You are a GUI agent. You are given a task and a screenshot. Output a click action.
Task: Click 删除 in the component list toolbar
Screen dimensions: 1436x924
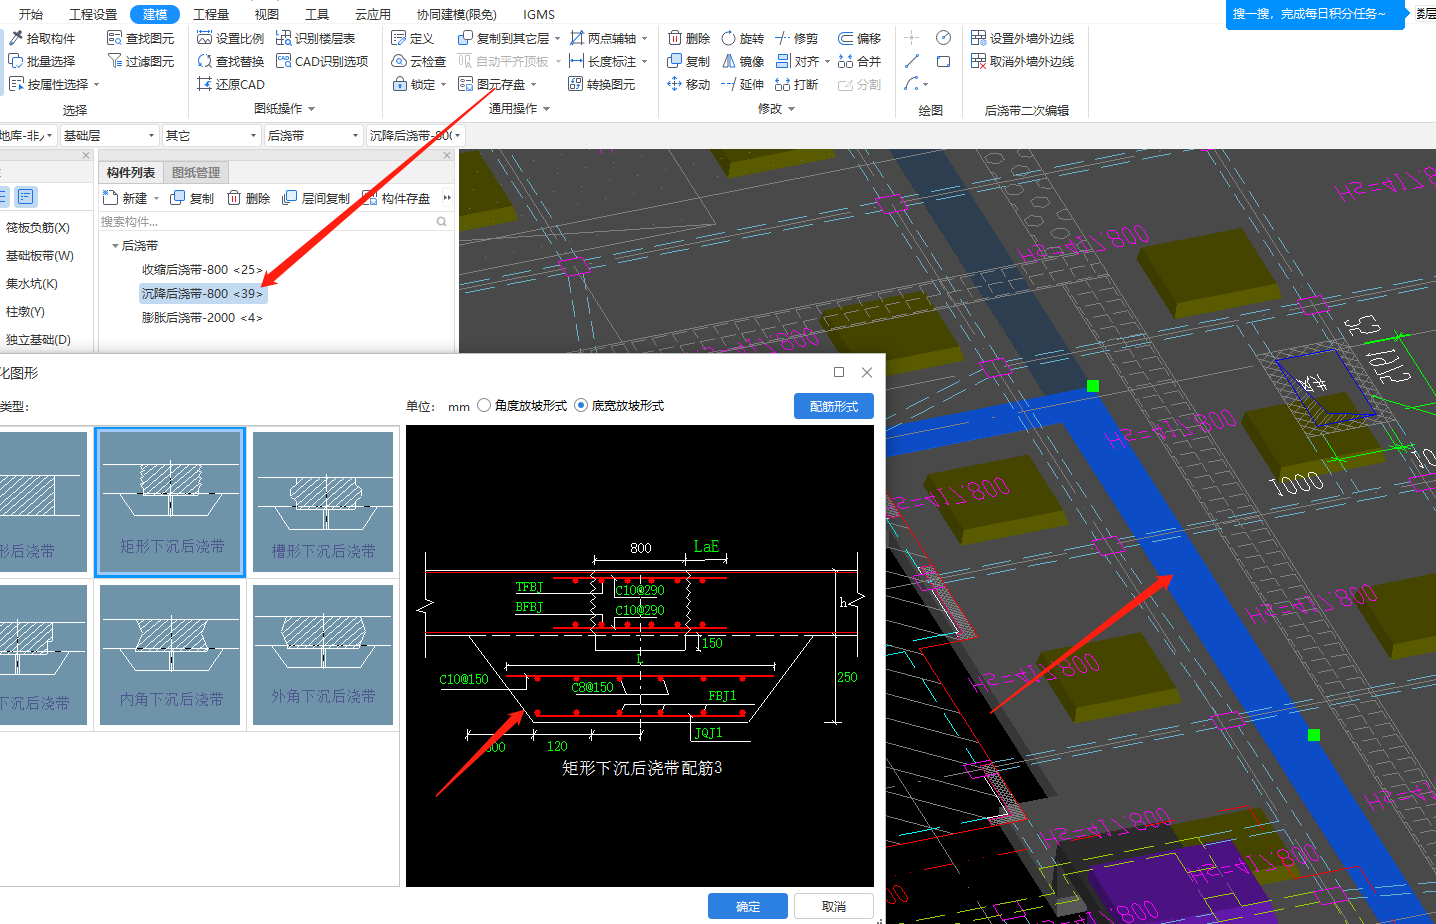click(248, 198)
